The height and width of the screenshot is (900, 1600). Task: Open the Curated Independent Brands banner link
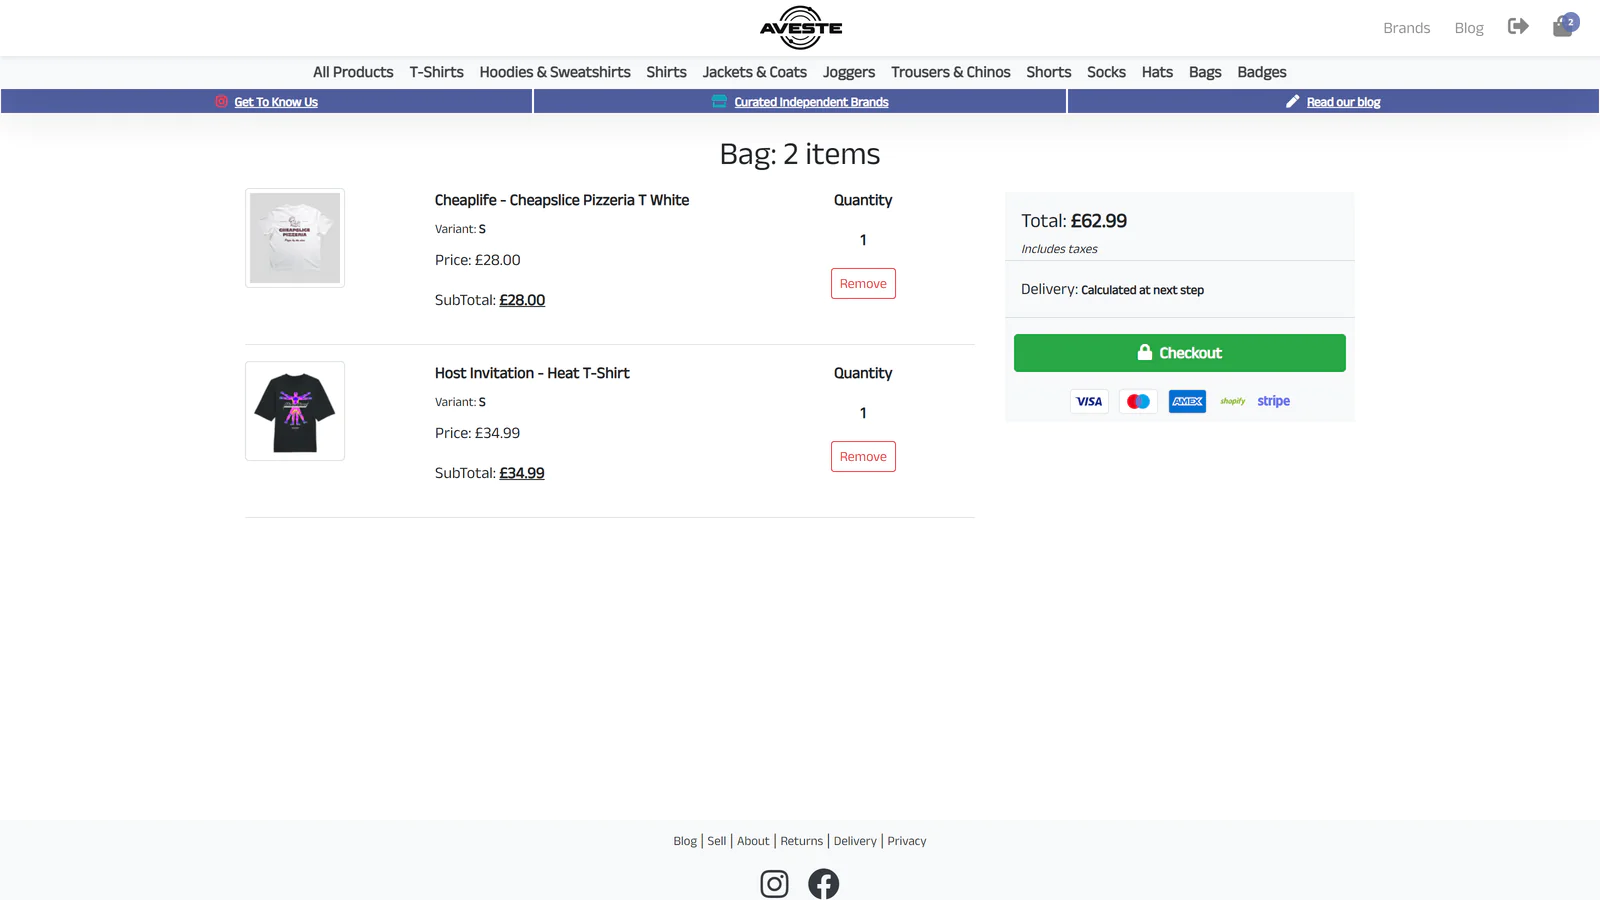[811, 102]
